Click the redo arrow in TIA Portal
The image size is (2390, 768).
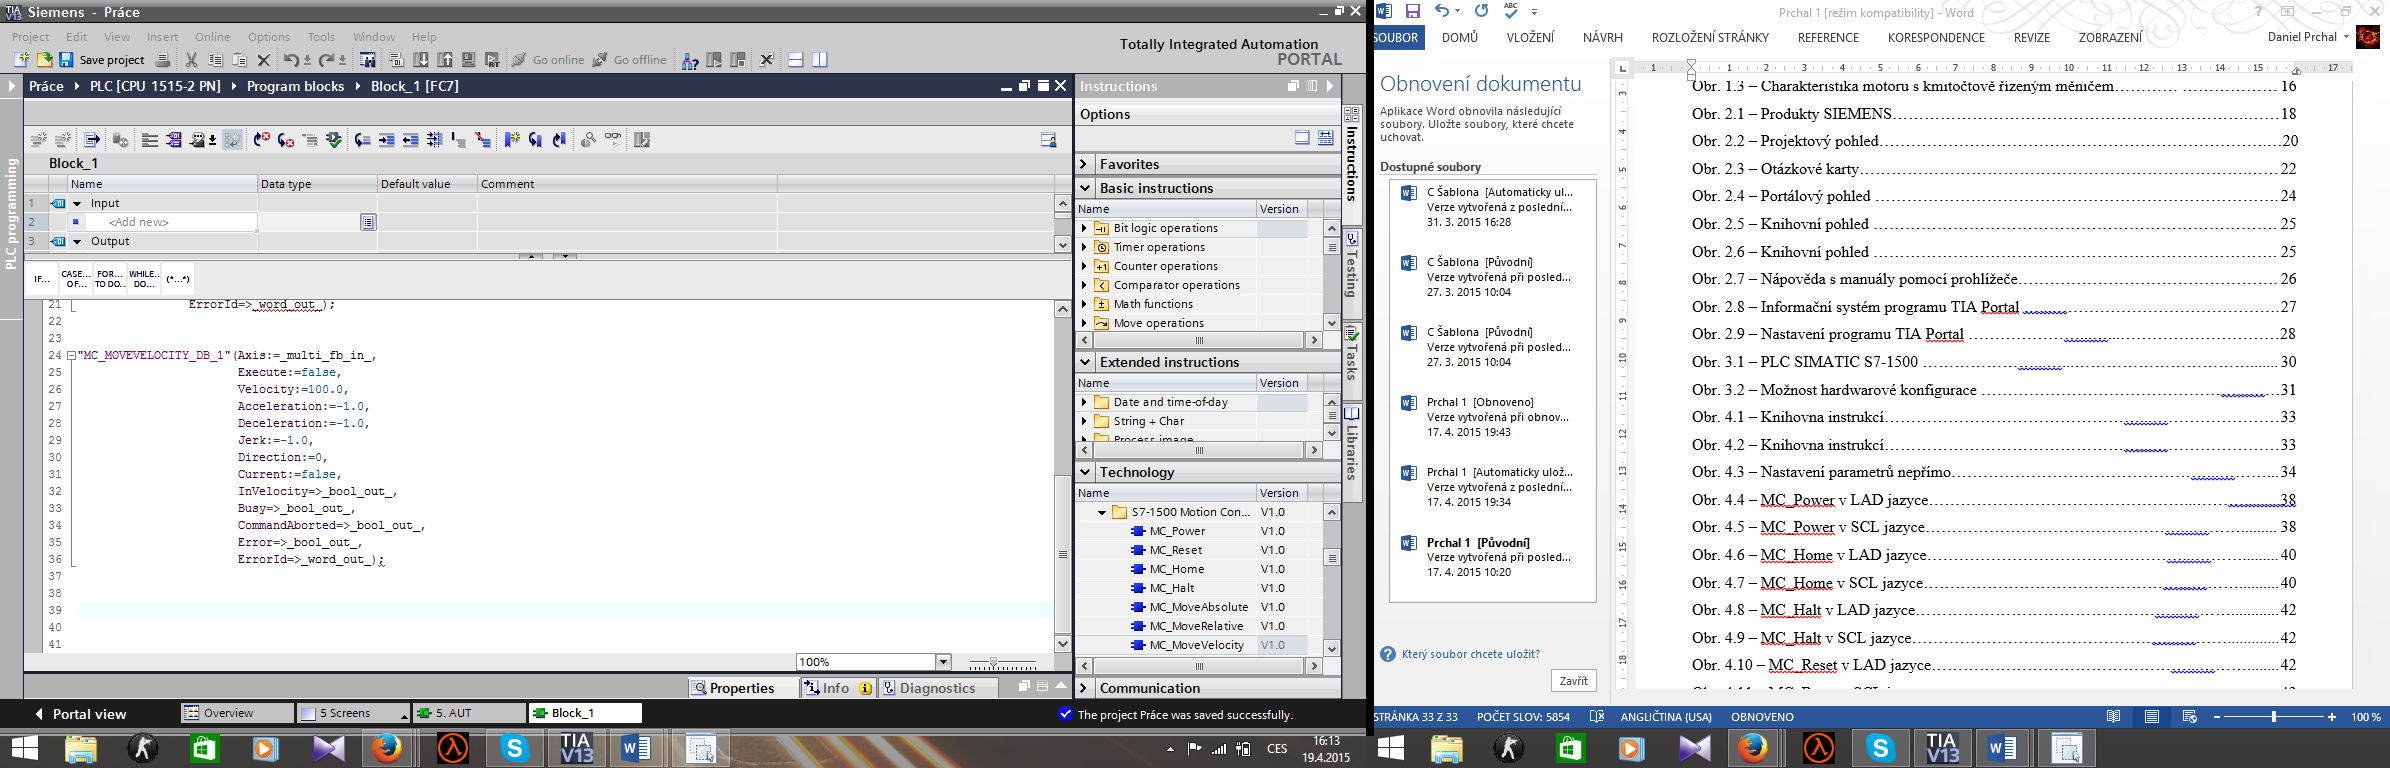(326, 60)
